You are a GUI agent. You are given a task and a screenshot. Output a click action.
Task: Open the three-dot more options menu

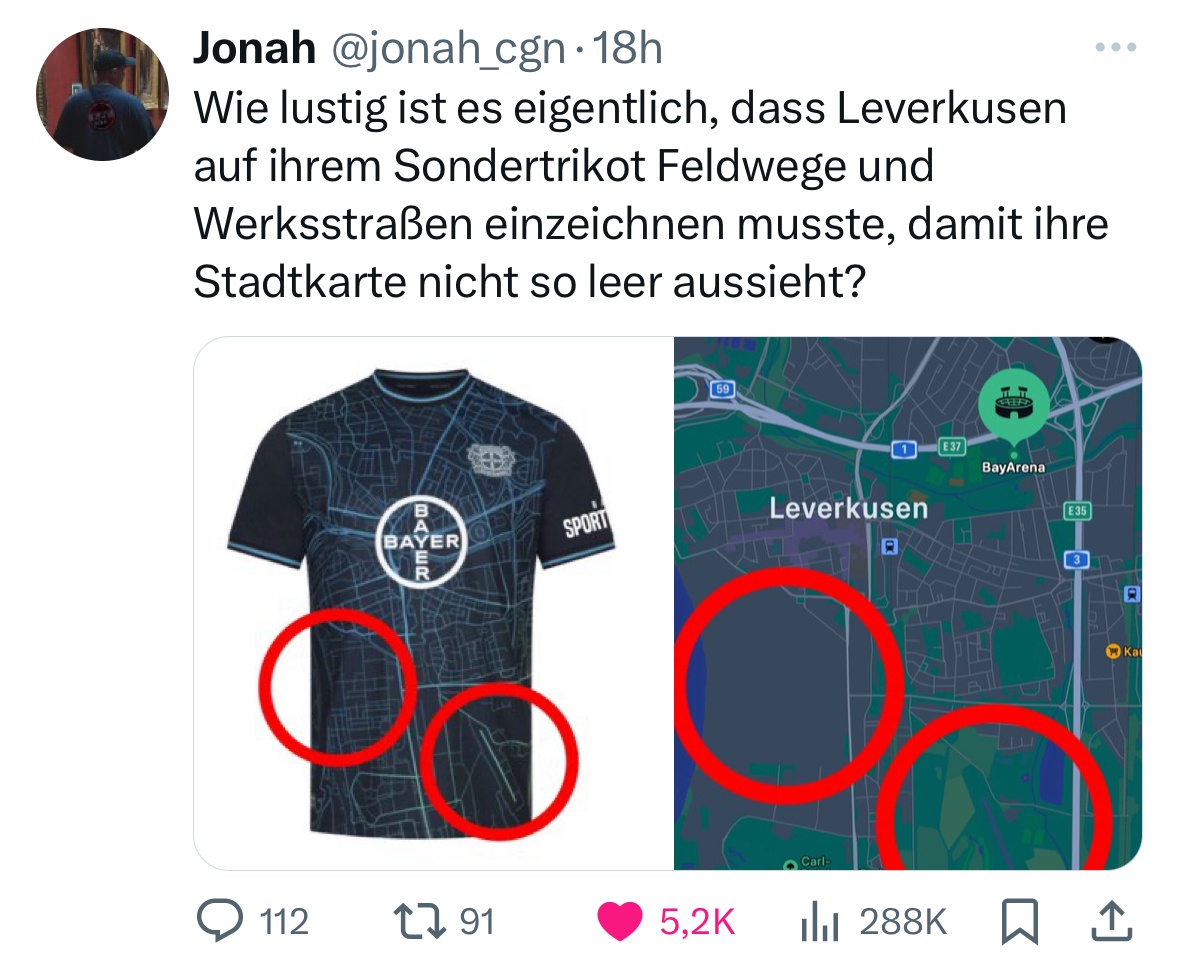[x=1116, y=47]
